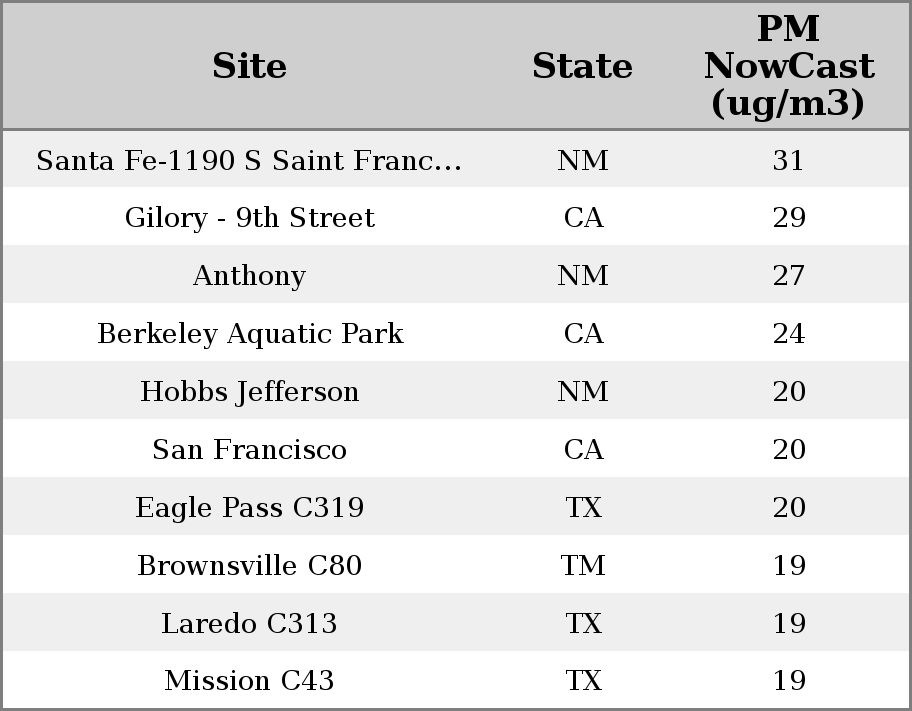Click the PM value 29 for Gilory
The image size is (912, 711).
pyautogui.click(x=788, y=218)
